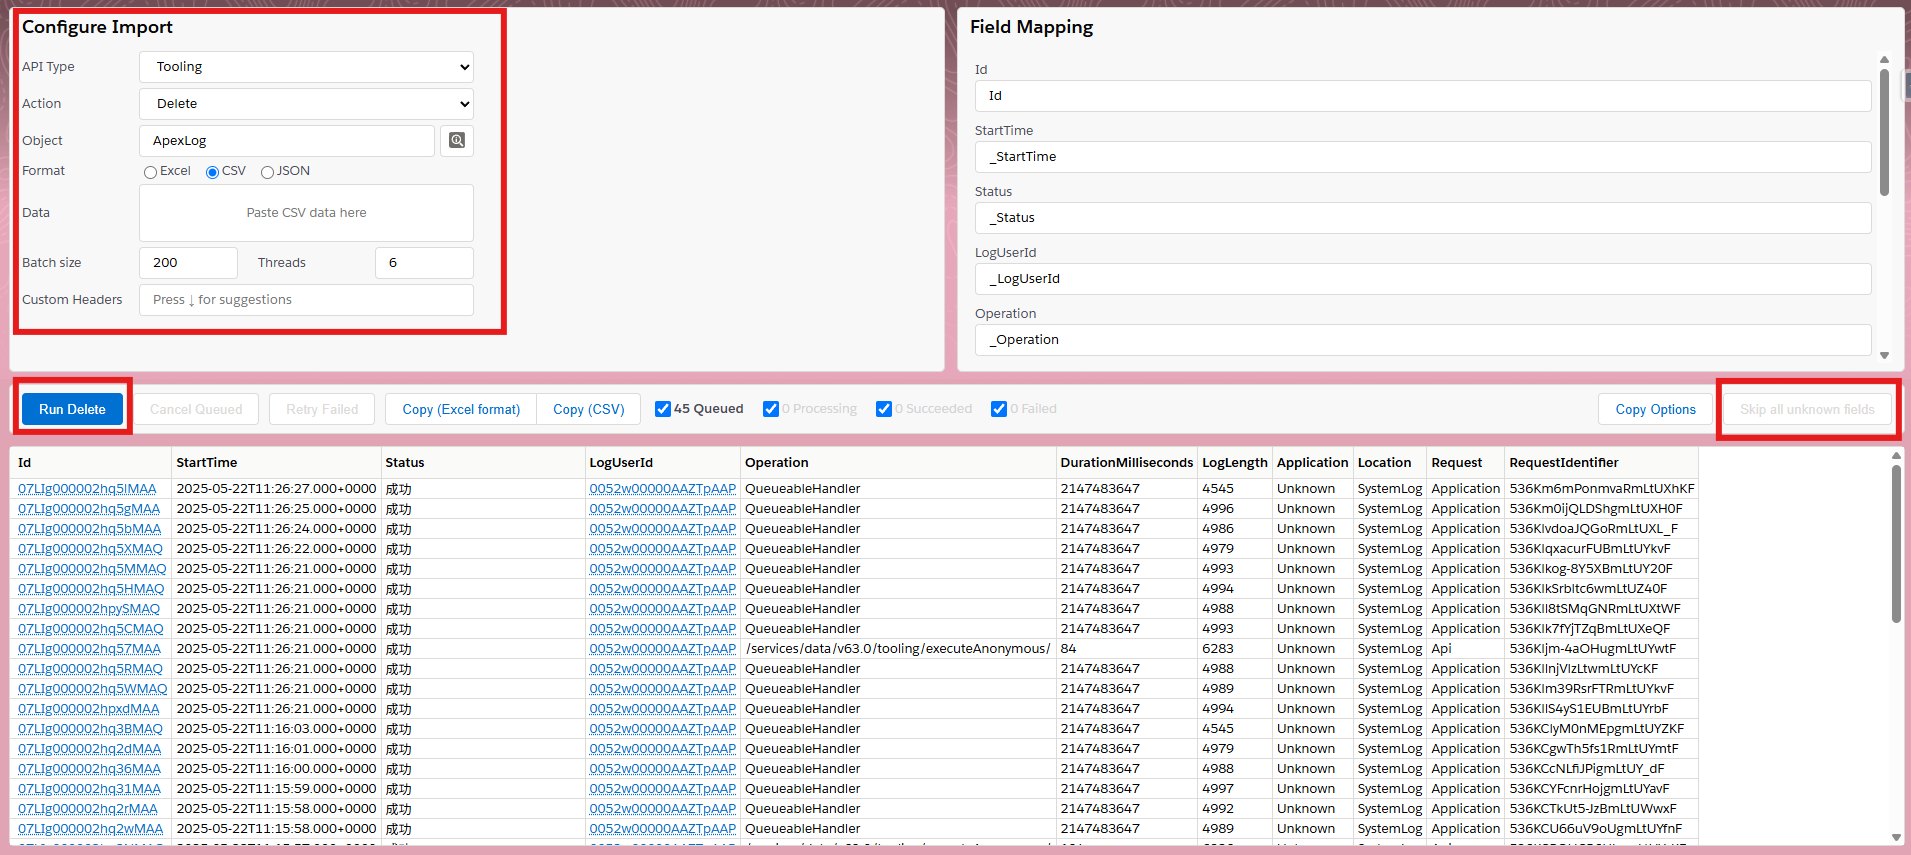Click the Operation column header

[898, 463]
